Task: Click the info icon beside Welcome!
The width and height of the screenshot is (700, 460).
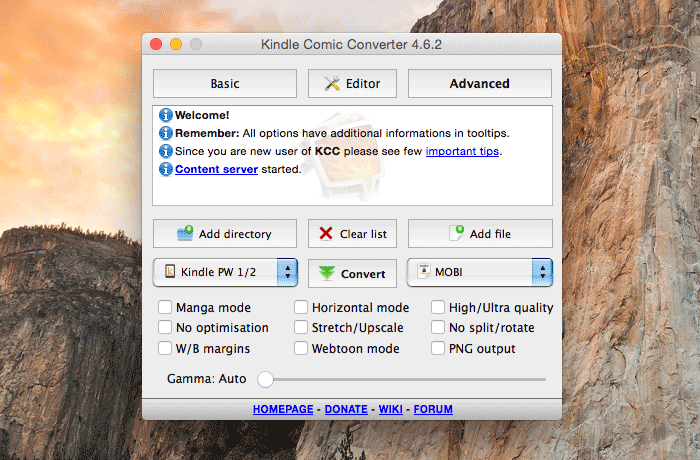Action: pyautogui.click(x=166, y=115)
